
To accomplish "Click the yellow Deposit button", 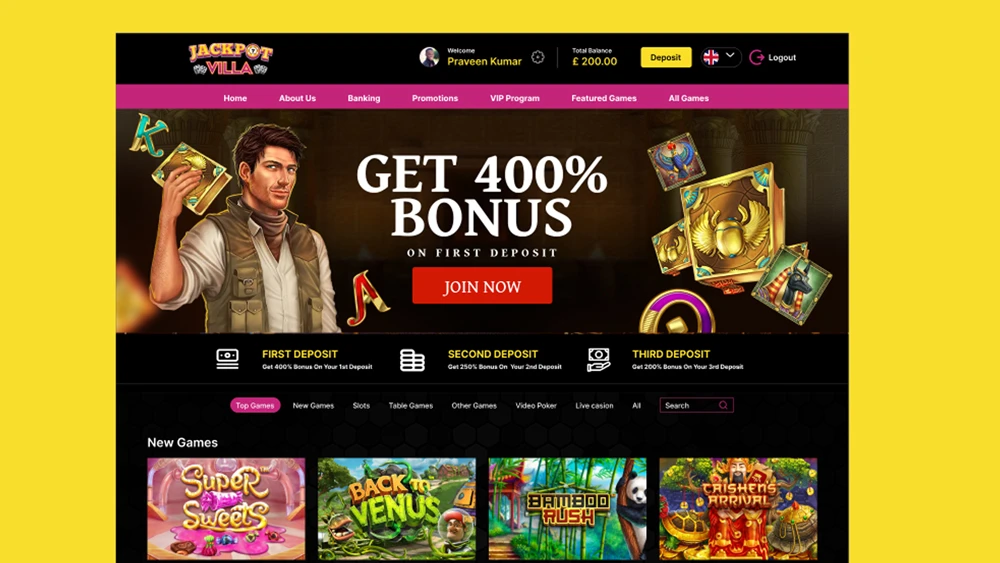I will (666, 57).
